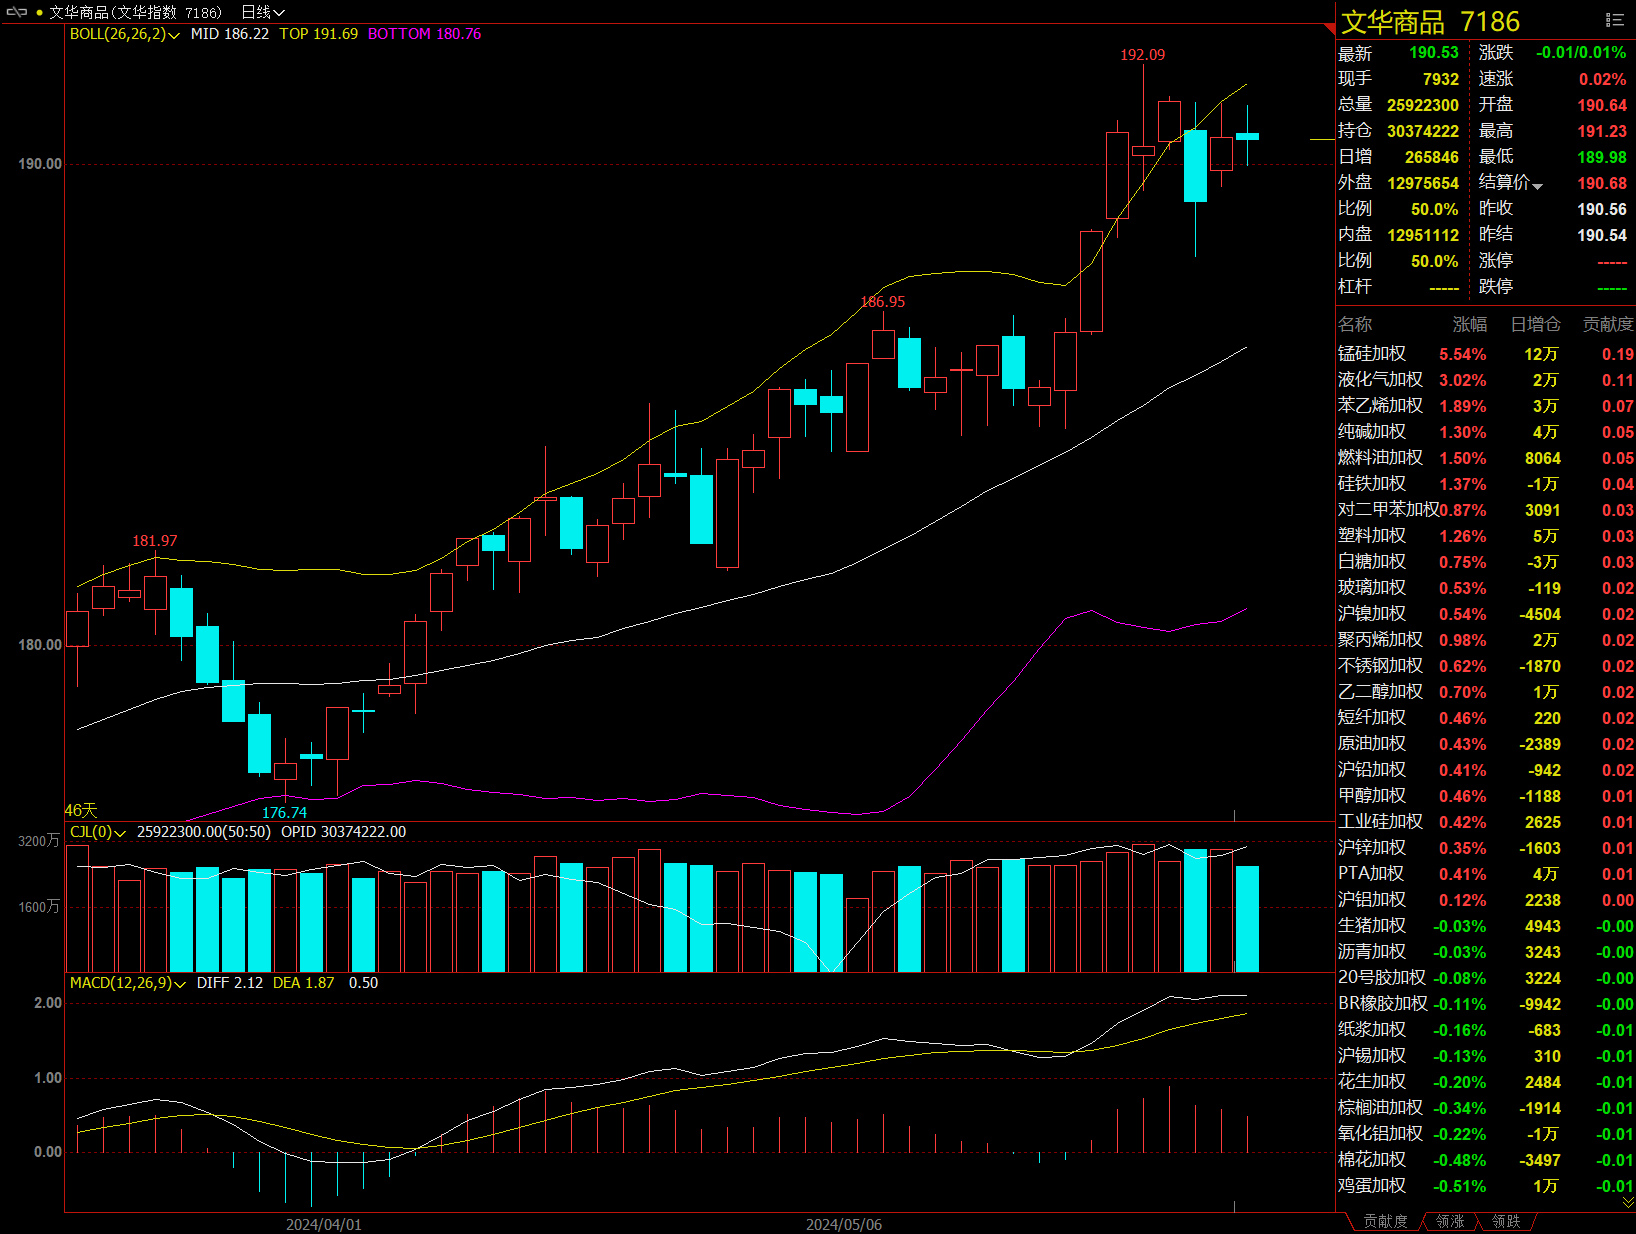The width and height of the screenshot is (1636, 1234).
Task: Select the 沪铝加权 row
Action: click(x=1486, y=900)
